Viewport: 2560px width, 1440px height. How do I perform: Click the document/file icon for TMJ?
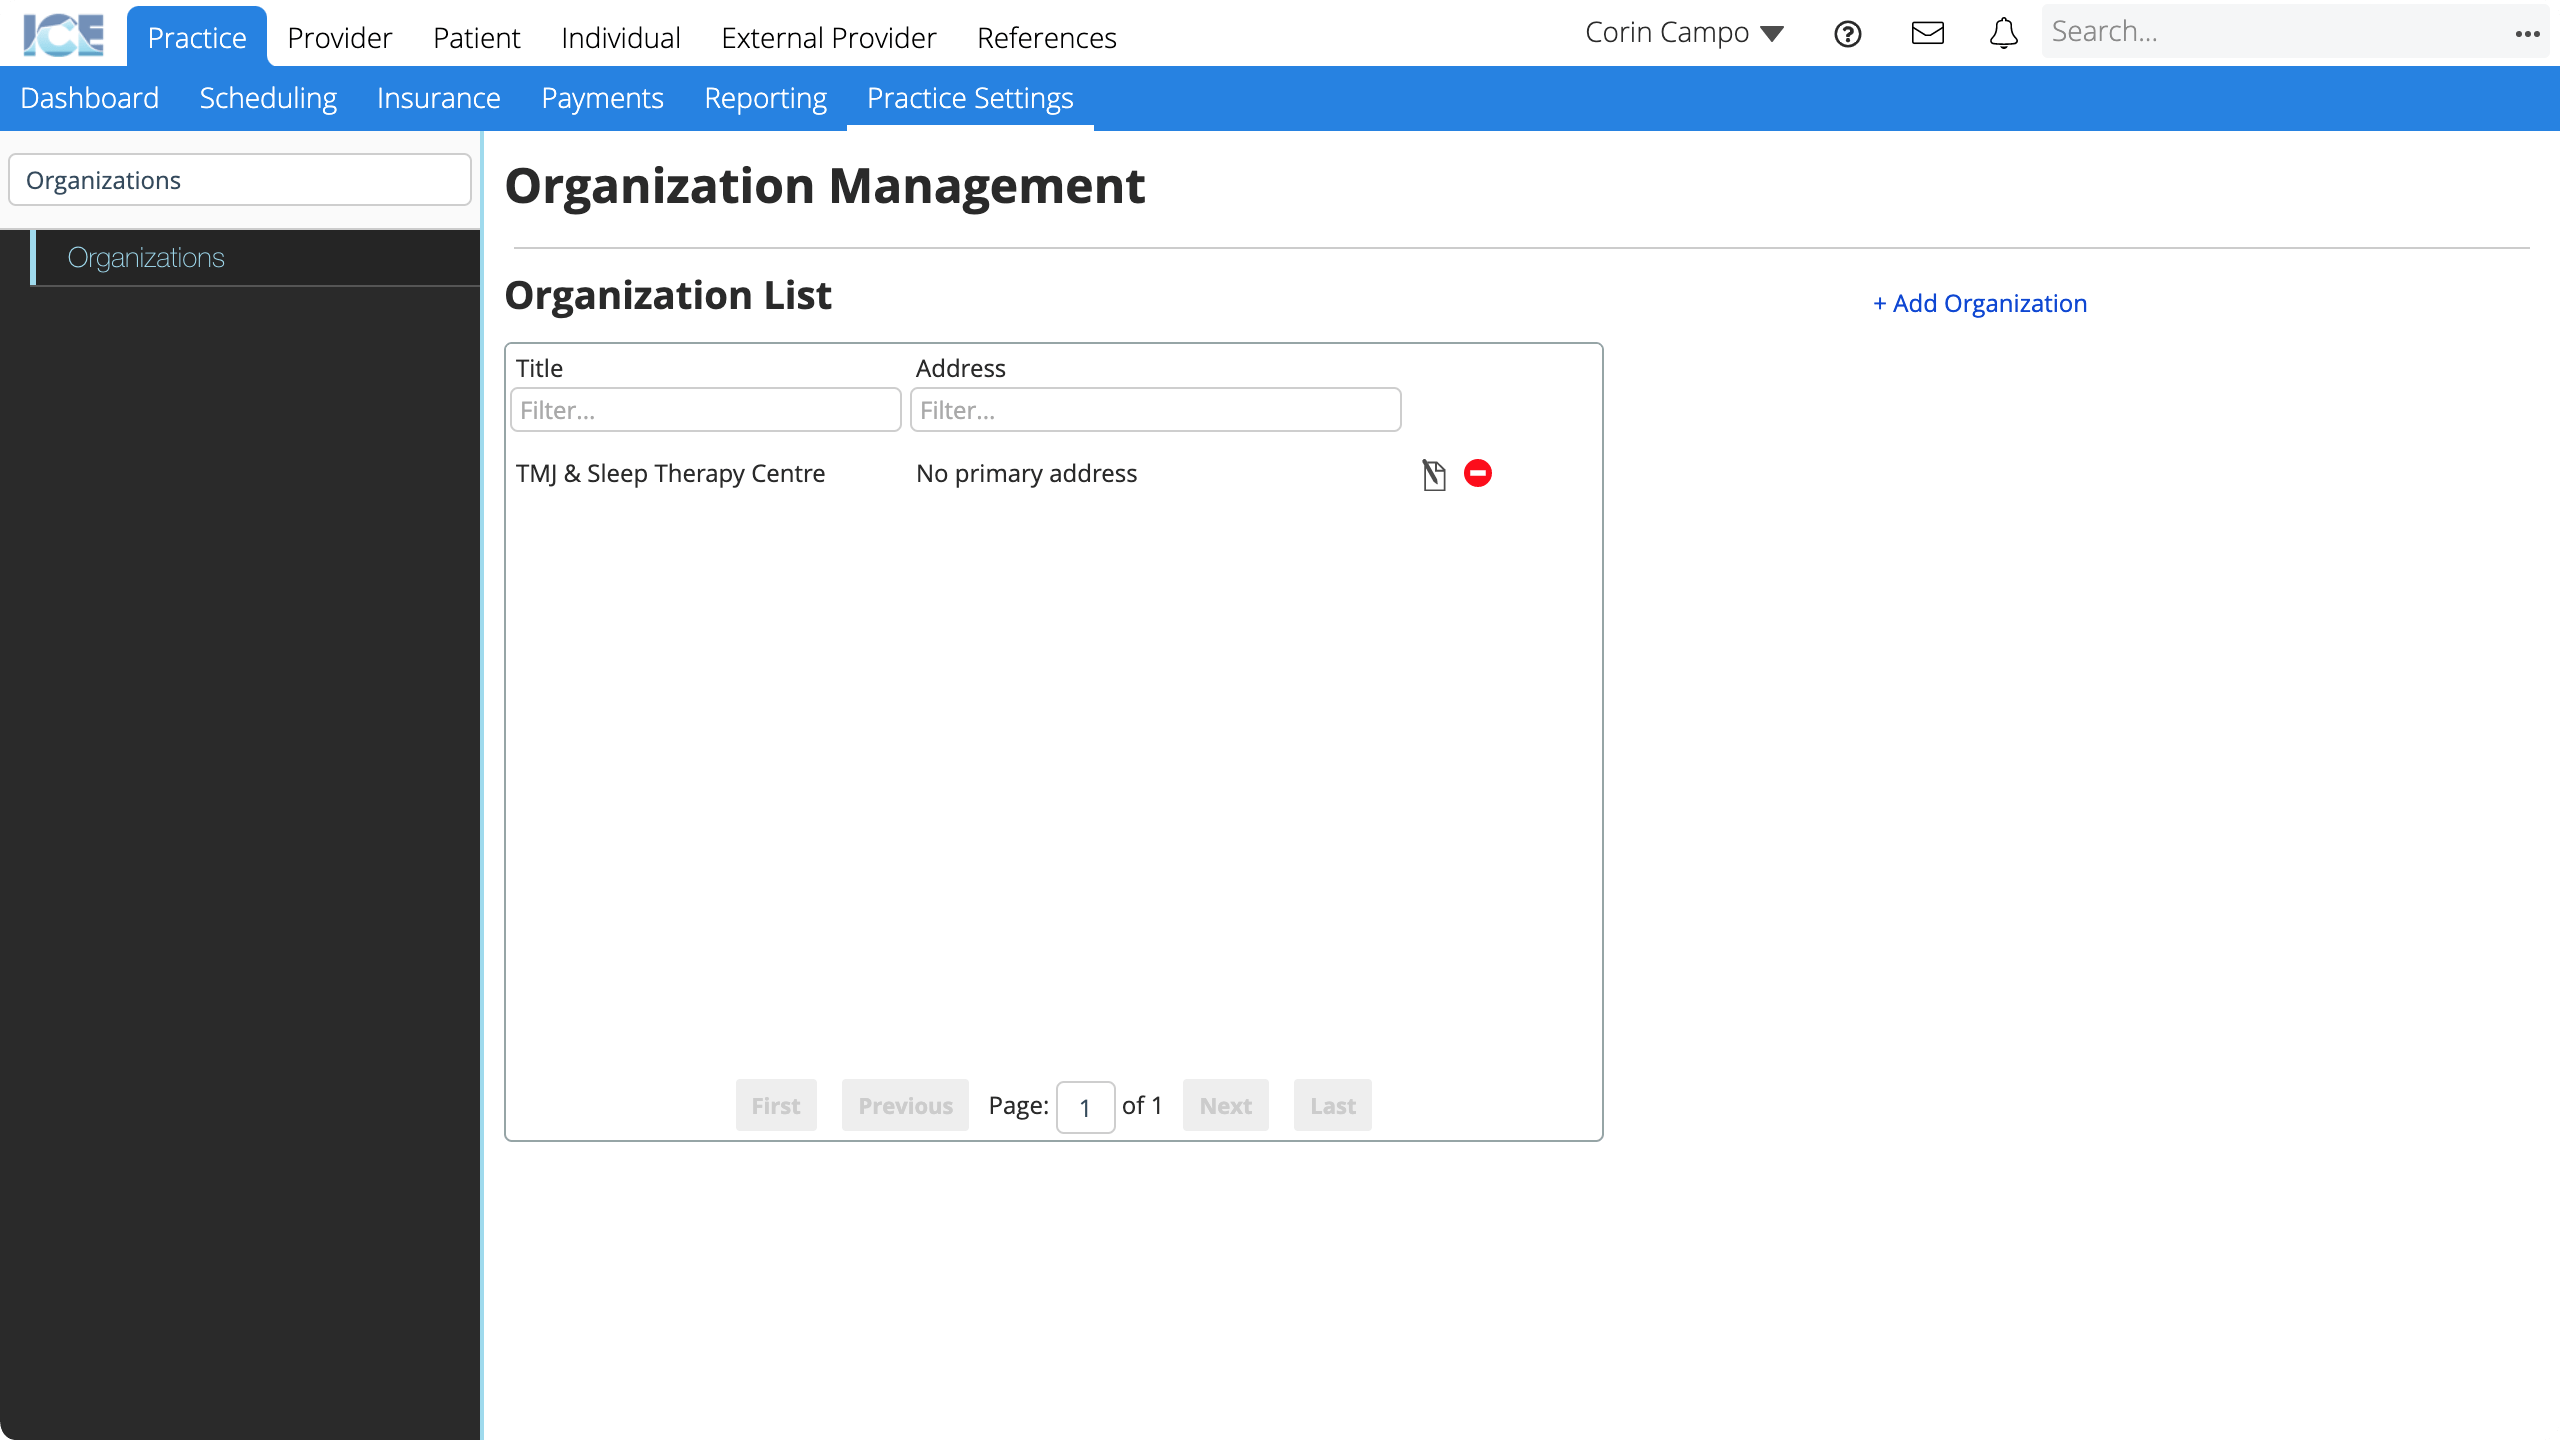[1431, 475]
